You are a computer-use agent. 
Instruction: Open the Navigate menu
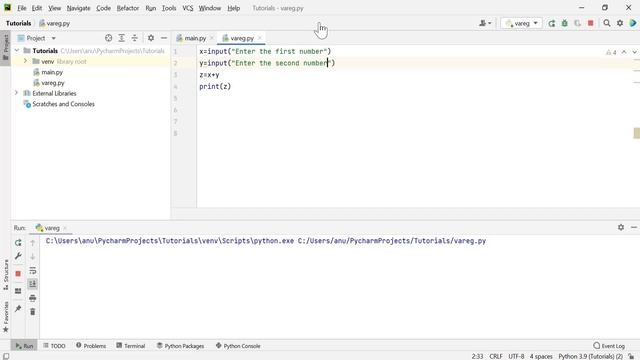click(78, 8)
